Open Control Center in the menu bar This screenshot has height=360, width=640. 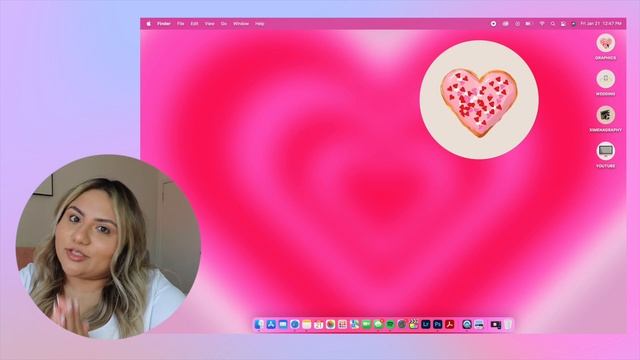point(563,24)
